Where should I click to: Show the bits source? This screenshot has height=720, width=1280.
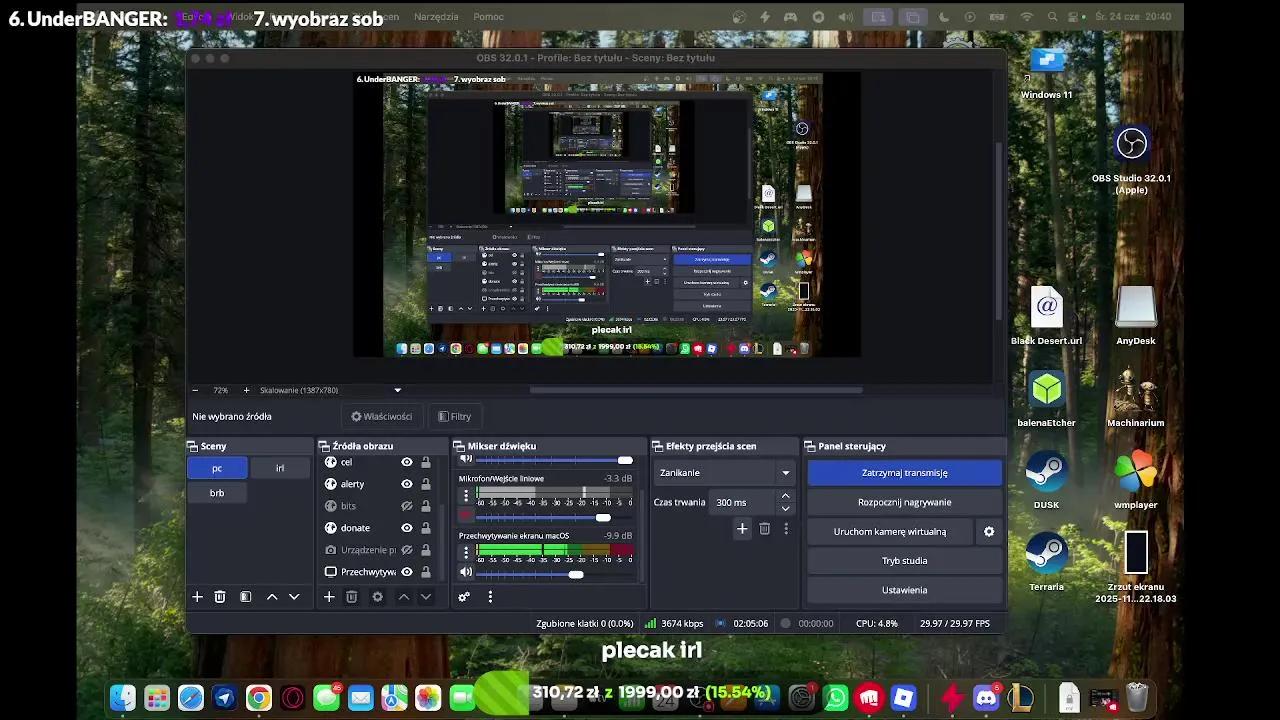point(407,506)
